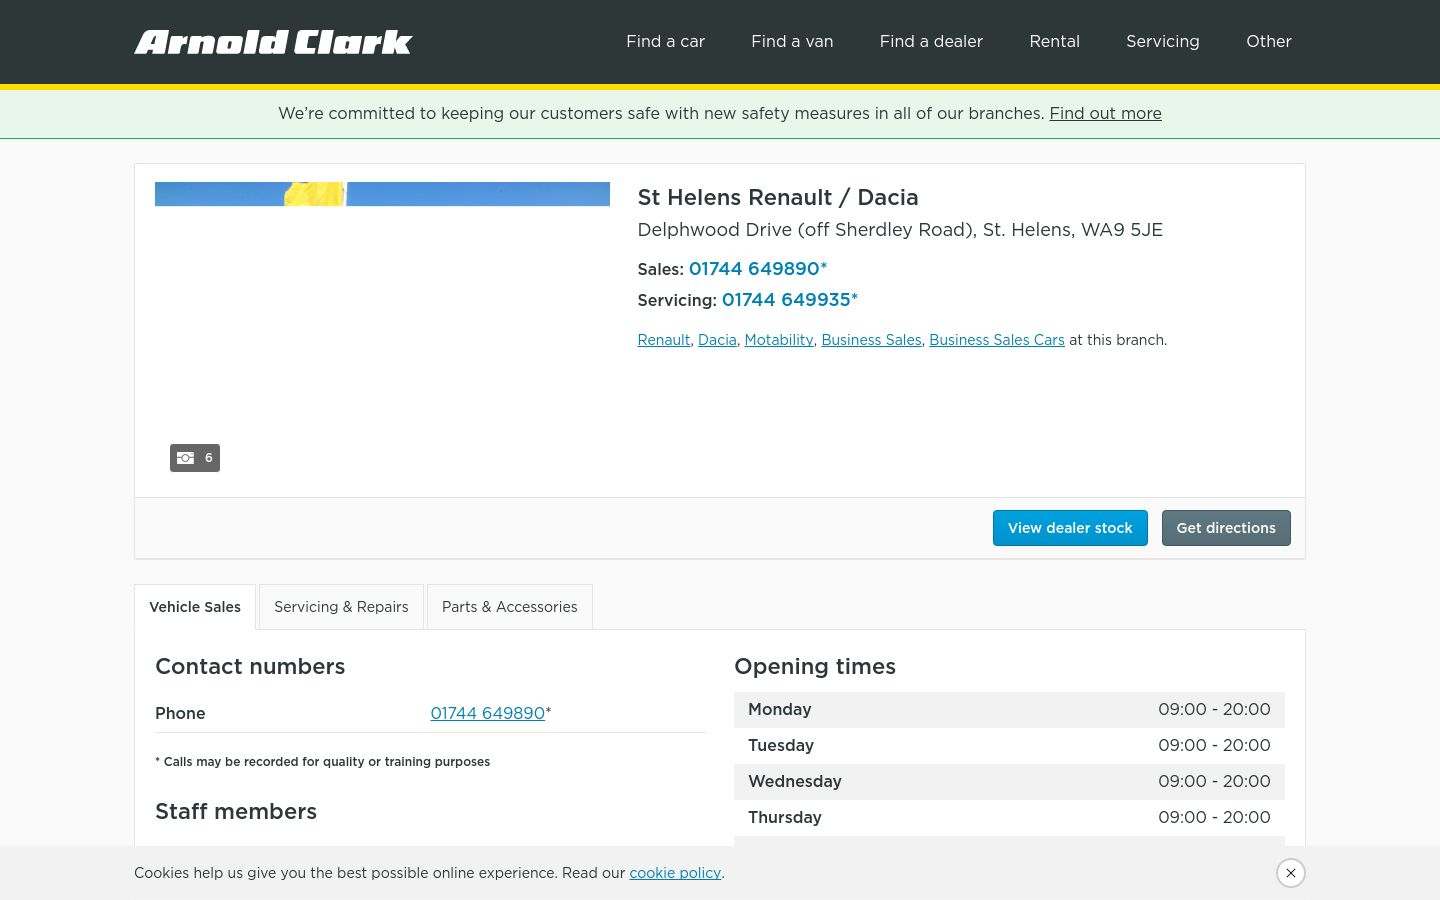Dismiss the cookie notice with the close icon
Image resolution: width=1440 pixels, height=900 pixels.
1291,873
